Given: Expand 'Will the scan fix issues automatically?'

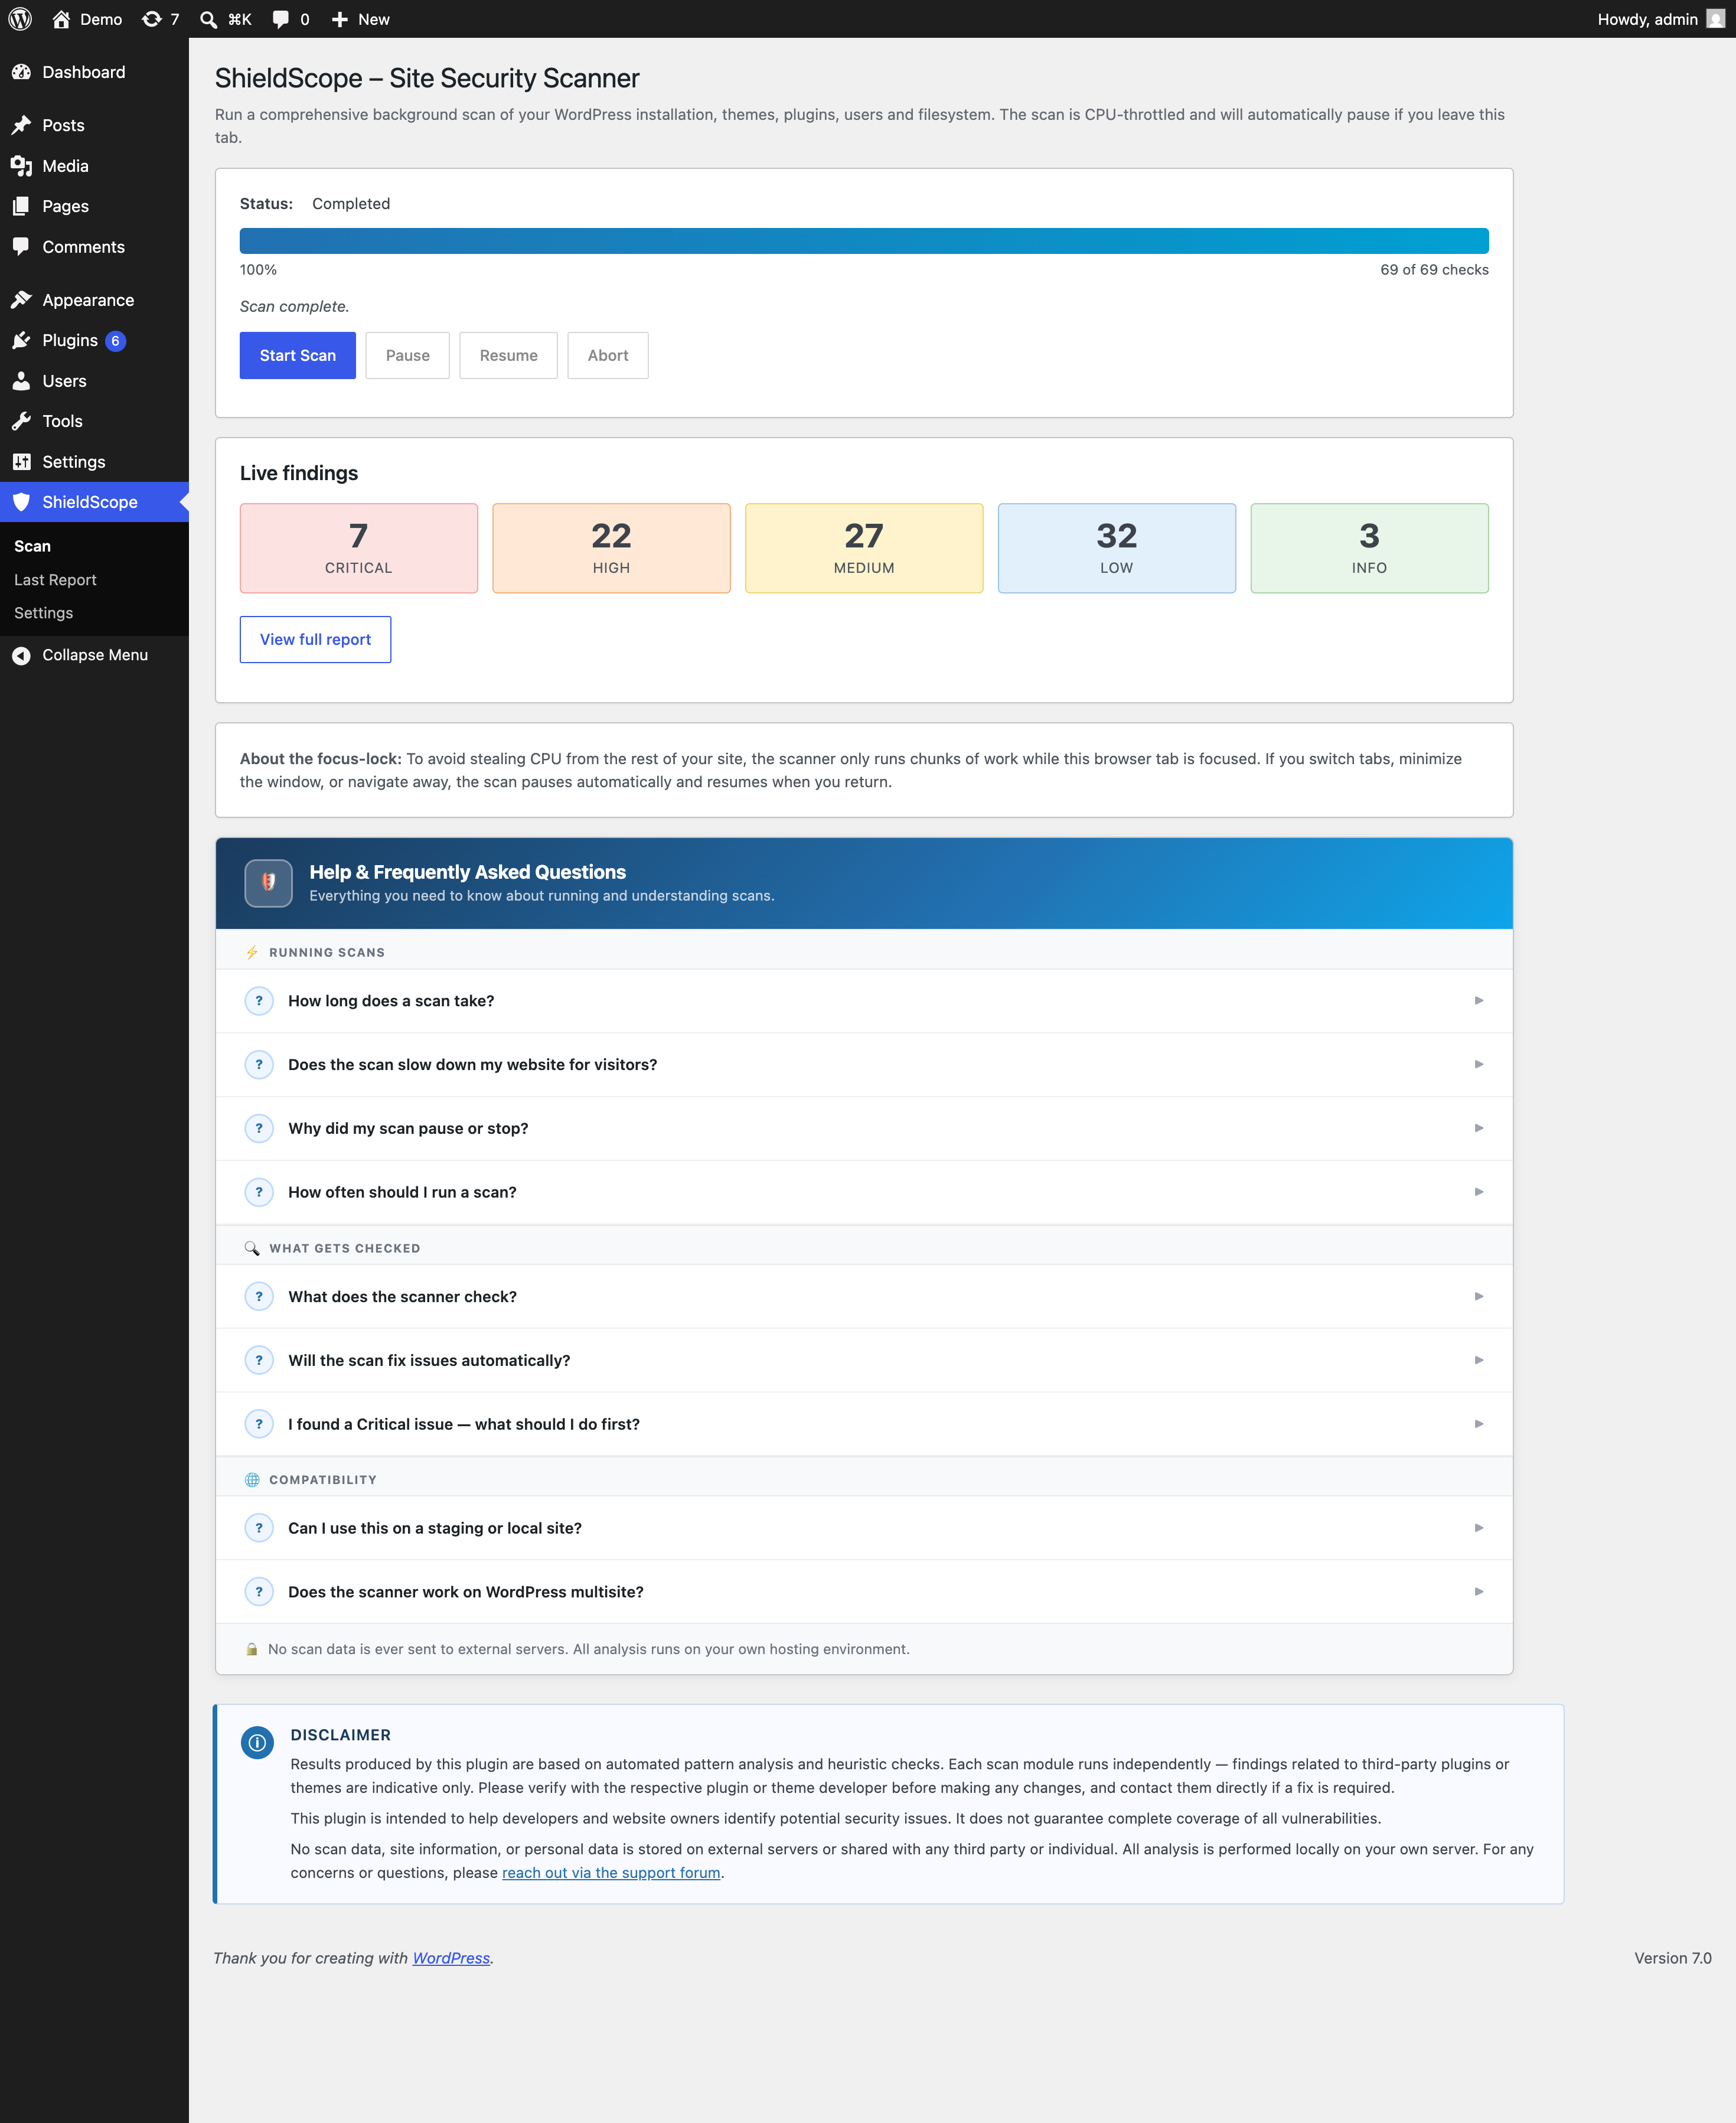Looking at the screenshot, I should click(864, 1361).
